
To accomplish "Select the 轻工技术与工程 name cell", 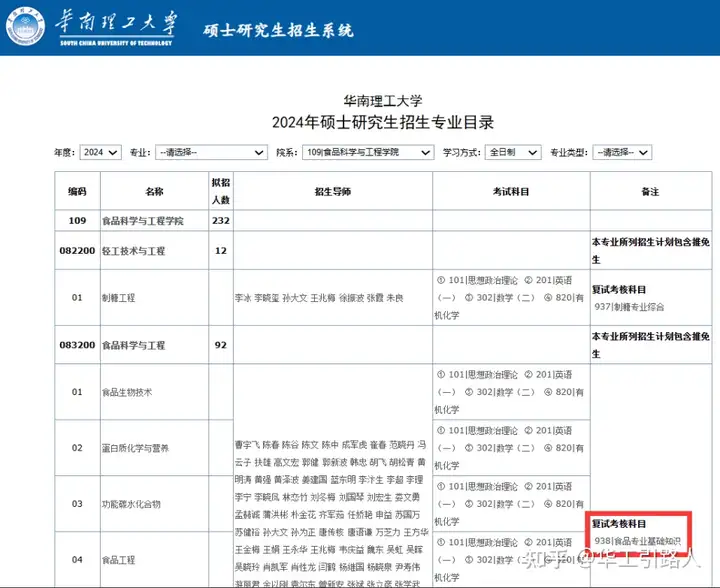I will pyautogui.click(x=154, y=251).
